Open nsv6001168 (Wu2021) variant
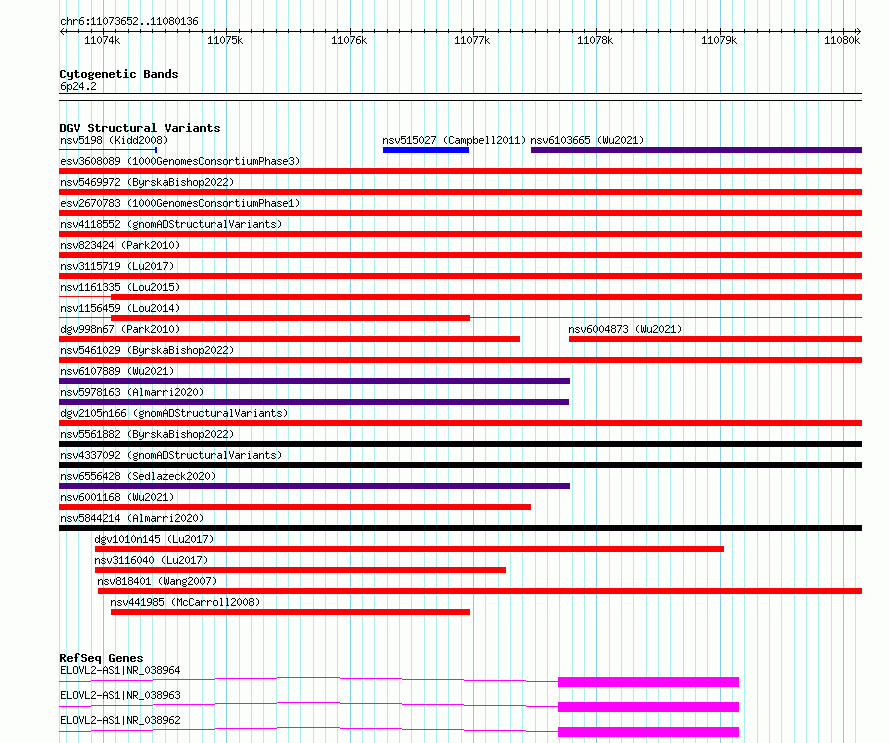This screenshot has width=890, height=743. click(117, 497)
